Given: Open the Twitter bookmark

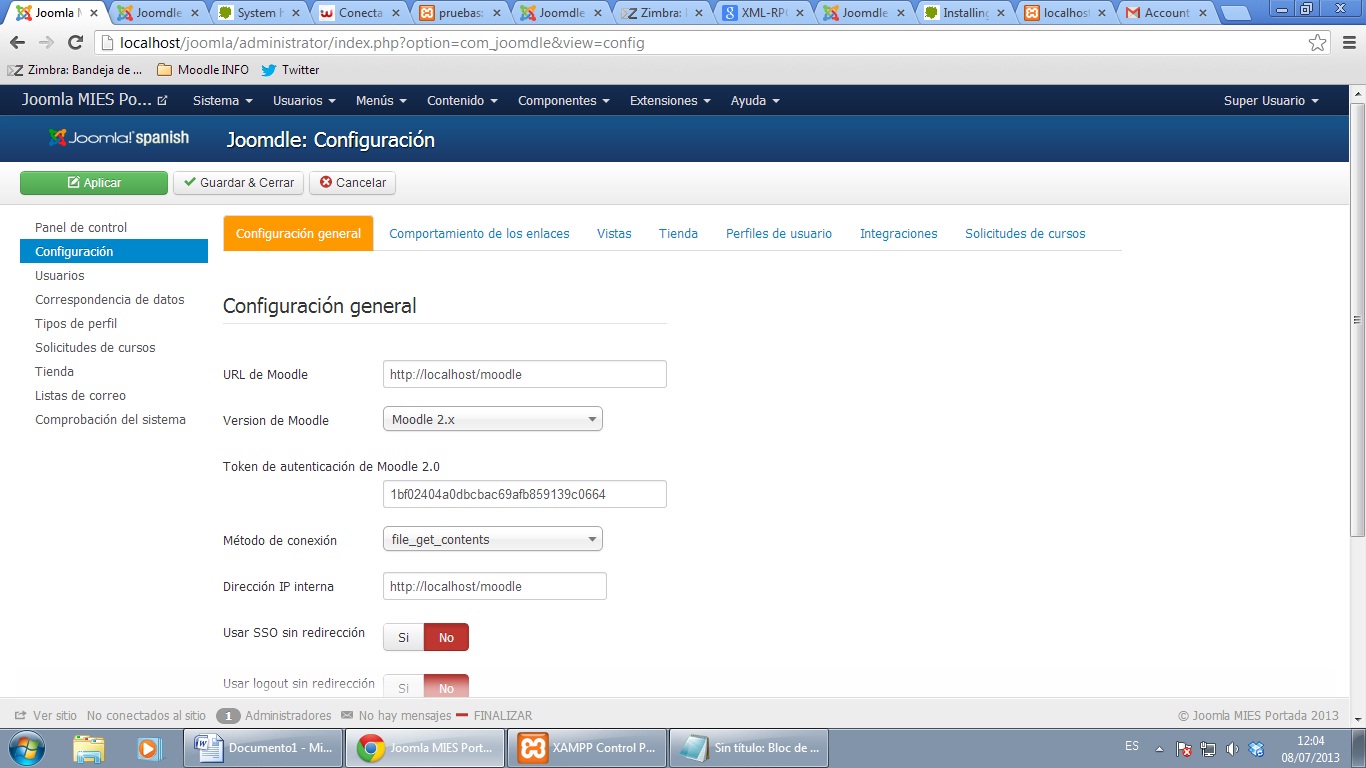Looking at the screenshot, I should [290, 70].
